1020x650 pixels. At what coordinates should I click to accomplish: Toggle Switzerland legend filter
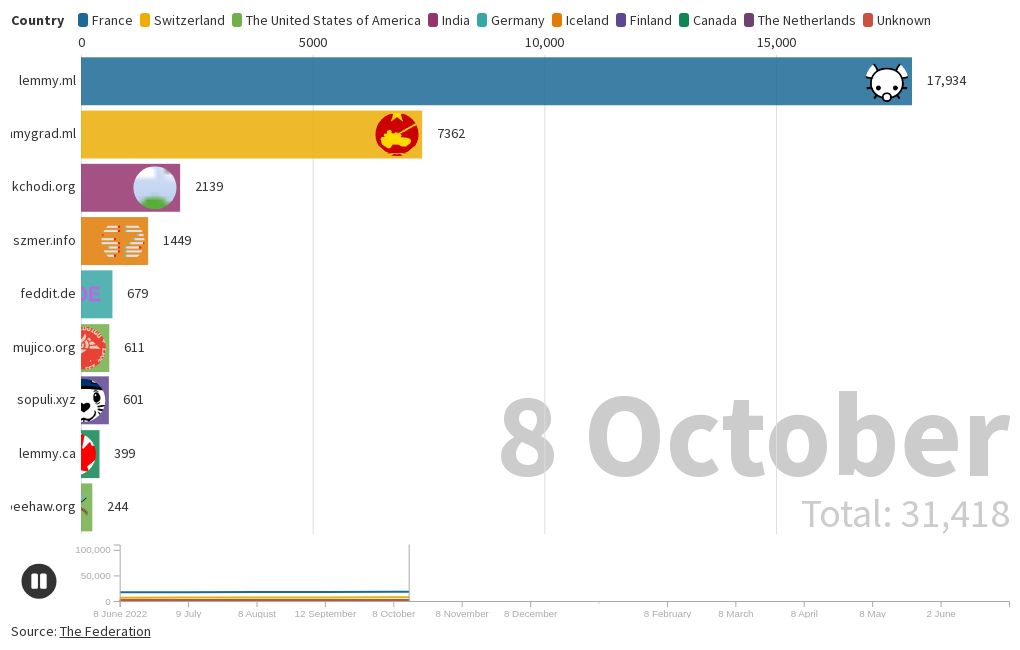(182, 20)
